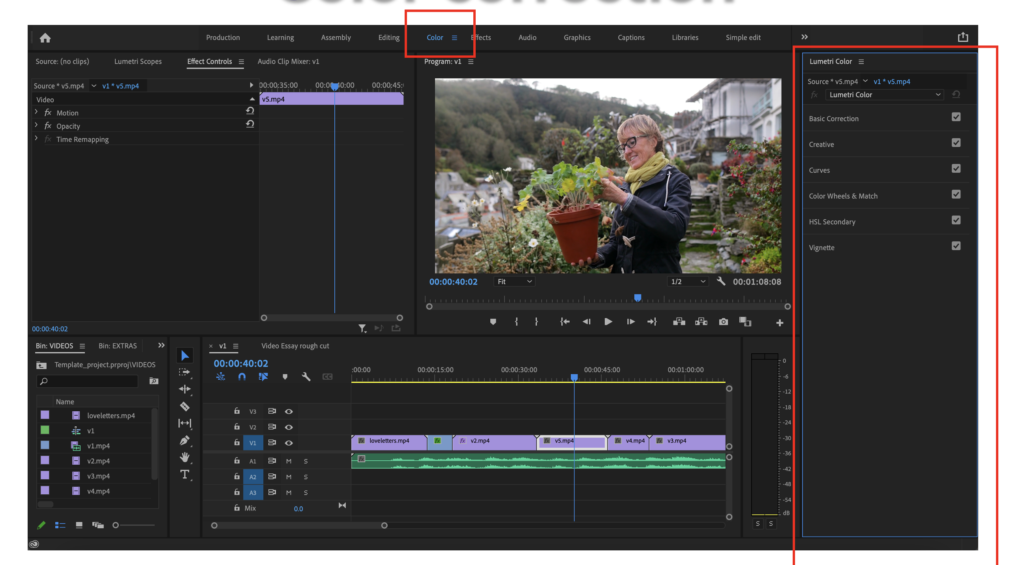Image resolution: width=1024 pixels, height=565 pixels.
Task: Open the Home screen icon
Action: (x=45, y=38)
